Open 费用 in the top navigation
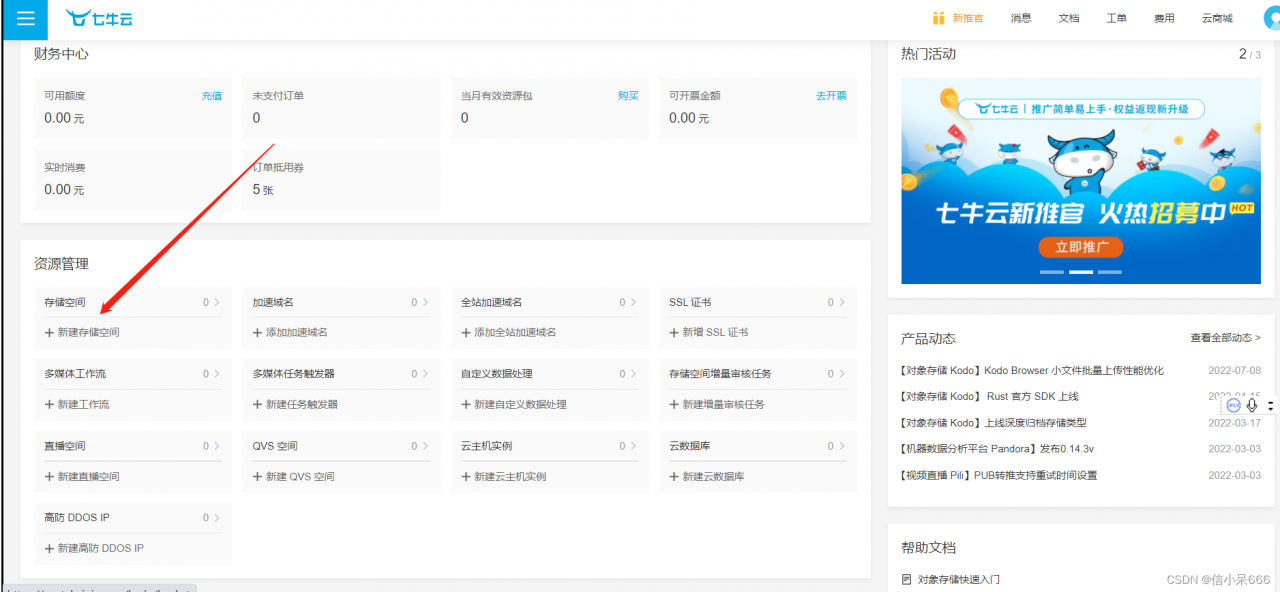Image resolution: width=1280 pixels, height=592 pixels. (x=1164, y=18)
